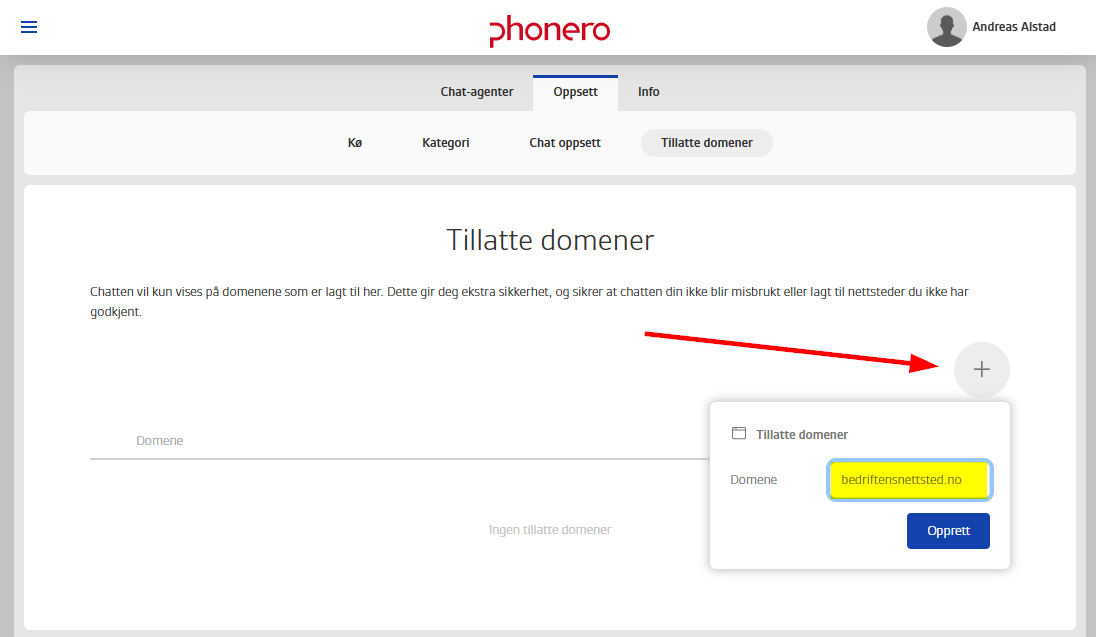Screen dimensions: 1096x637
Task: Open Andreas Alstad's profile avatar
Action: point(946,27)
